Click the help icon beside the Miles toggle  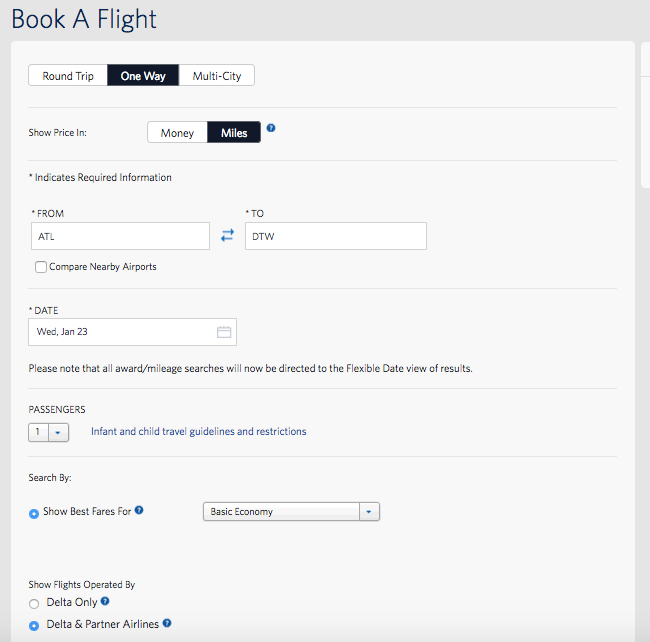pos(271,129)
